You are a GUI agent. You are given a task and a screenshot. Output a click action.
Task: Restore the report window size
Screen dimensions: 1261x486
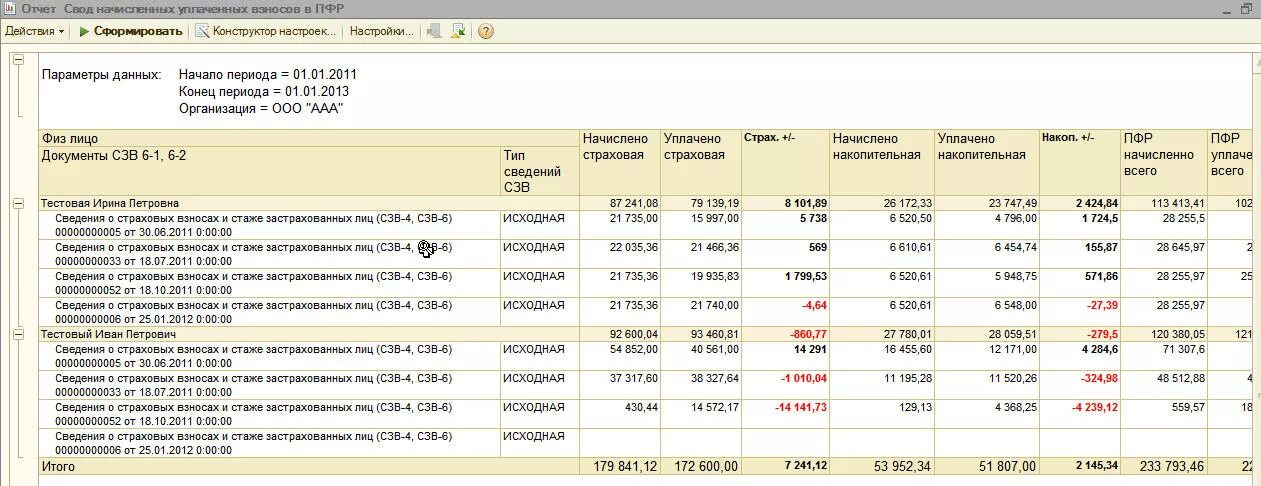(x=1247, y=8)
